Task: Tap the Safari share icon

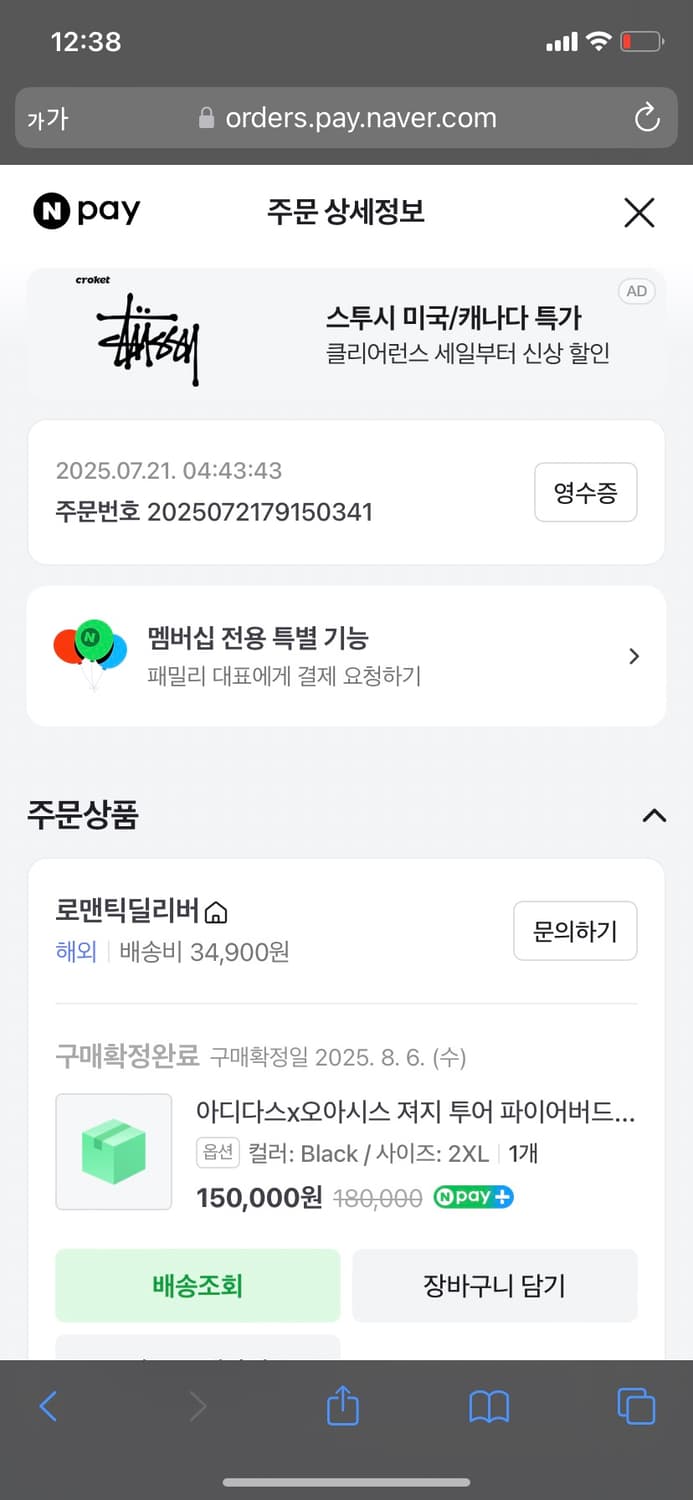Action: click(x=343, y=1405)
